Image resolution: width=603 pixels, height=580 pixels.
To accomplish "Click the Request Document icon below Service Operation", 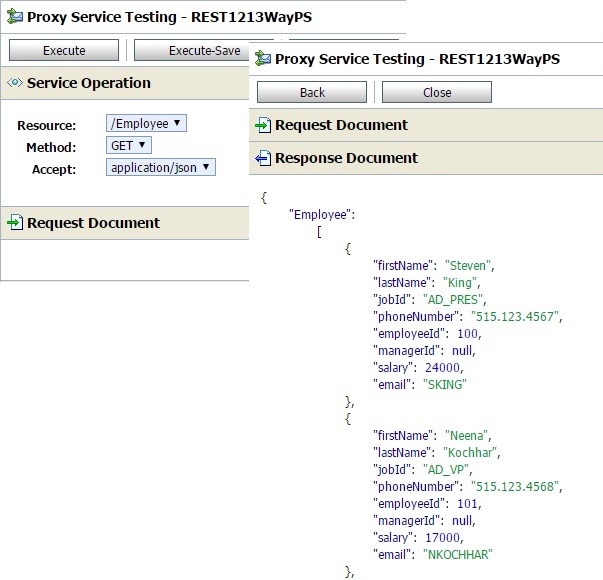I will point(14,223).
